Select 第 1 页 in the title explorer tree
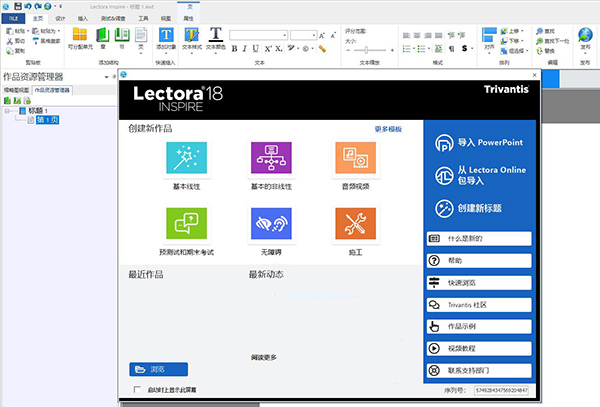 [47, 120]
